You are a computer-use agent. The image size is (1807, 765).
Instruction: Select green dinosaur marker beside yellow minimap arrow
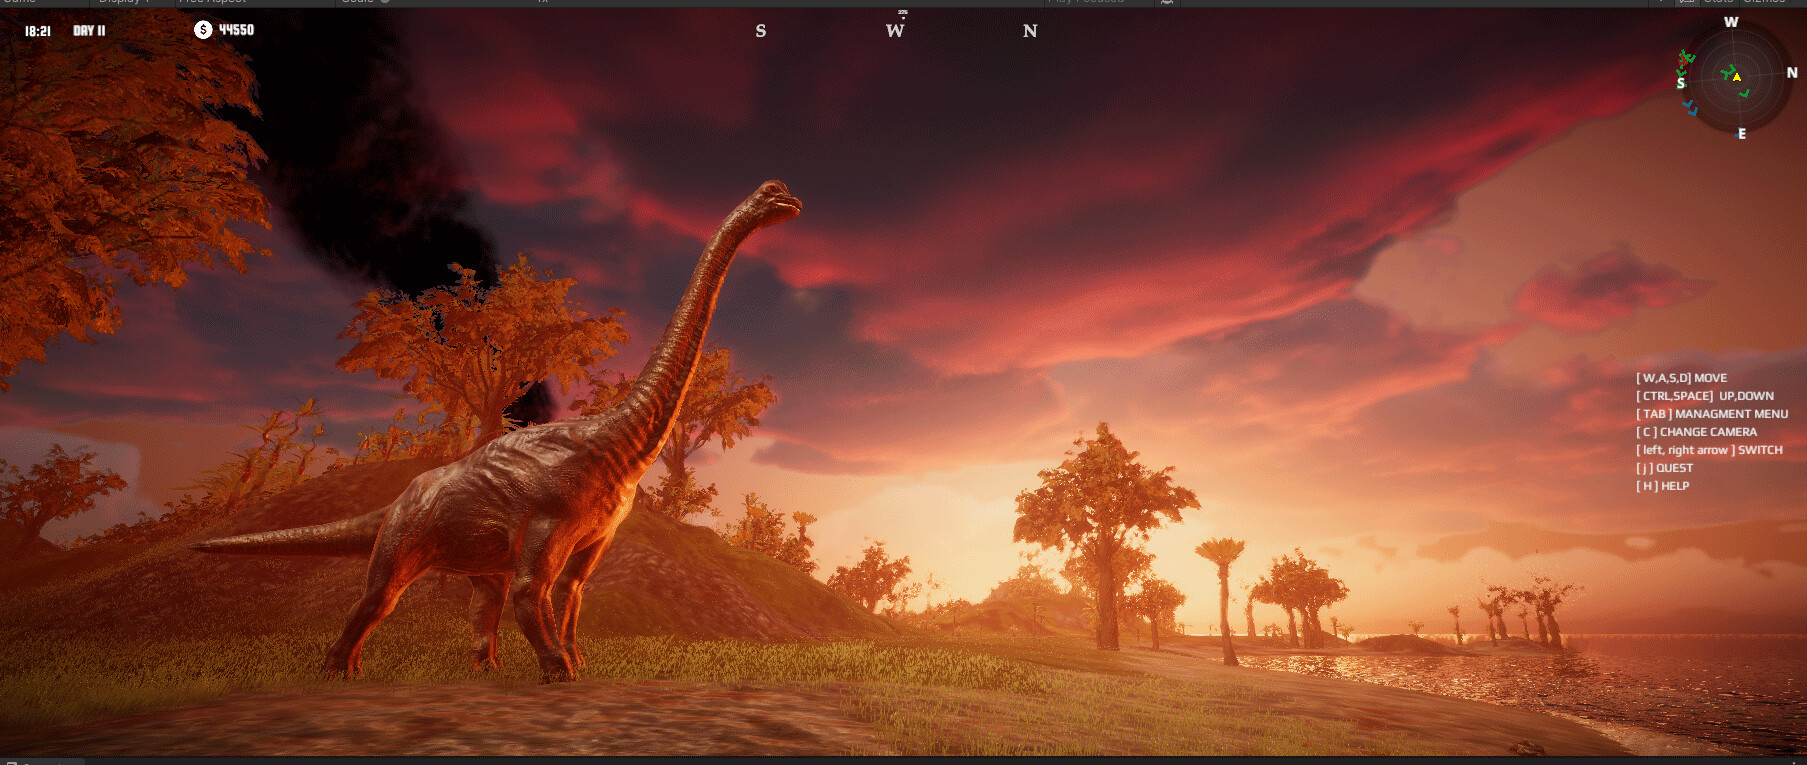tap(1727, 72)
